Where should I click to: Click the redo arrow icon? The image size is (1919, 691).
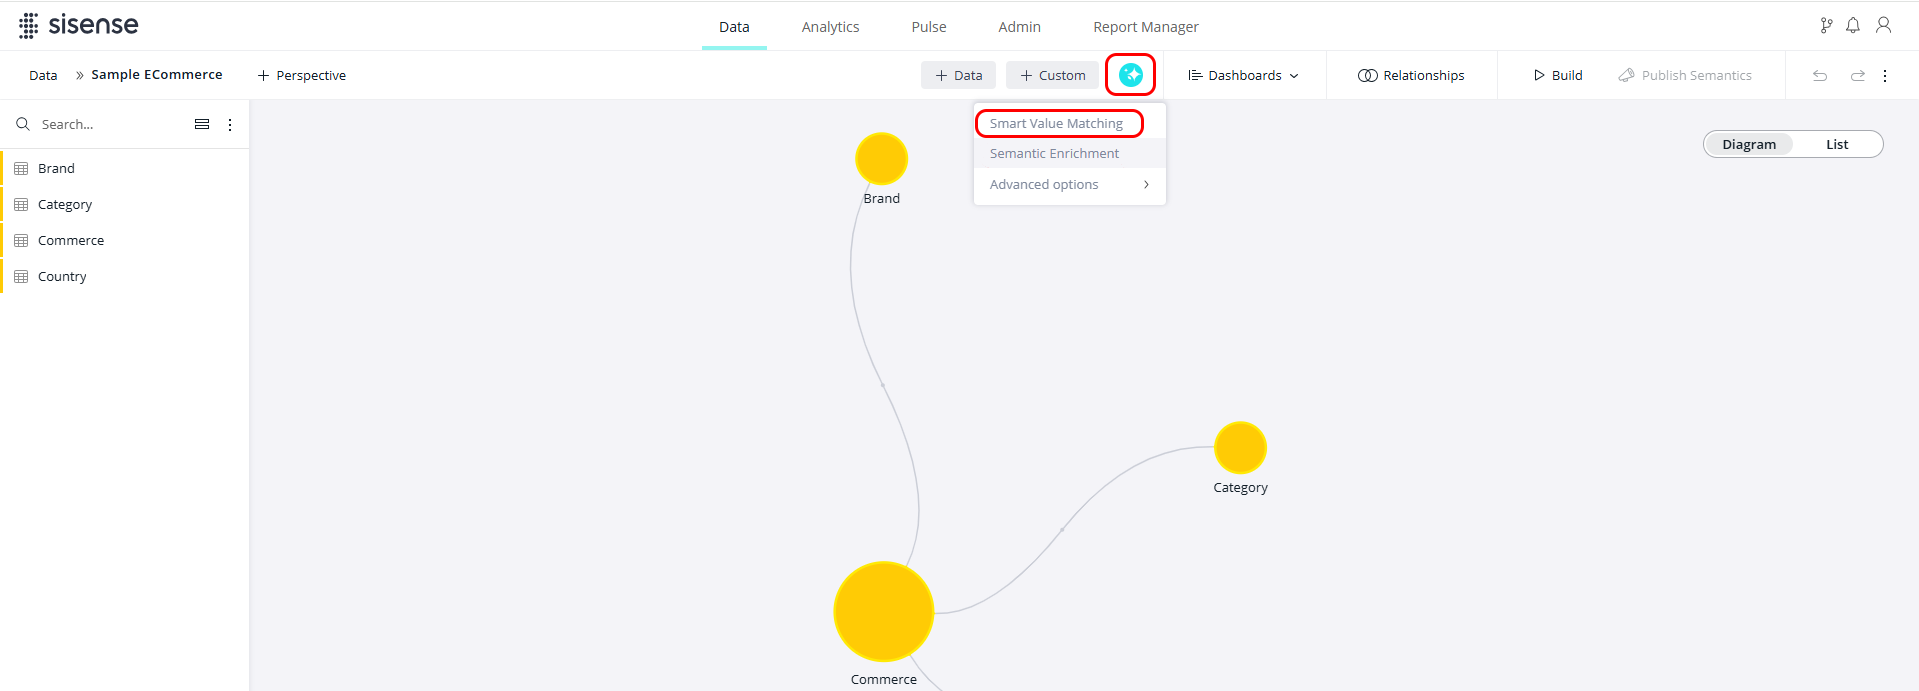pyautogui.click(x=1857, y=76)
